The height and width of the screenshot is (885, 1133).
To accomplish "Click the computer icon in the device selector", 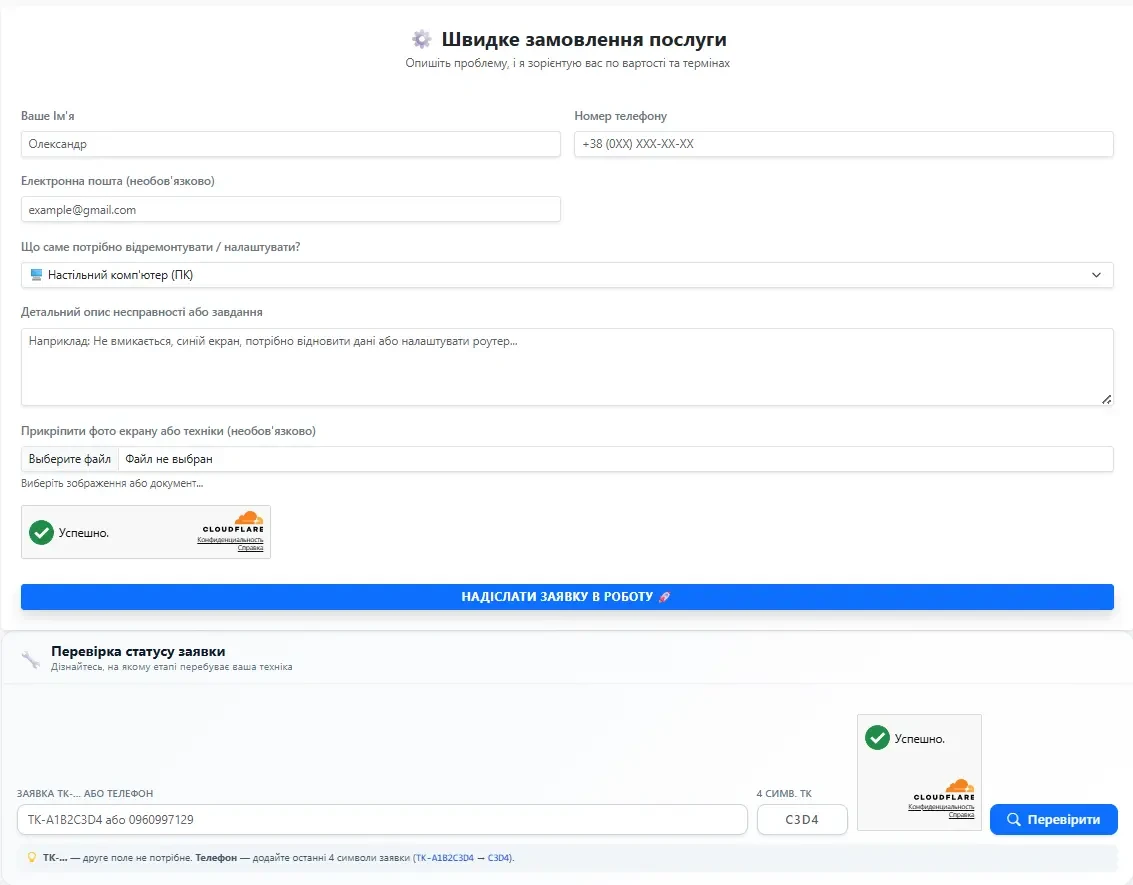I will pos(36,275).
